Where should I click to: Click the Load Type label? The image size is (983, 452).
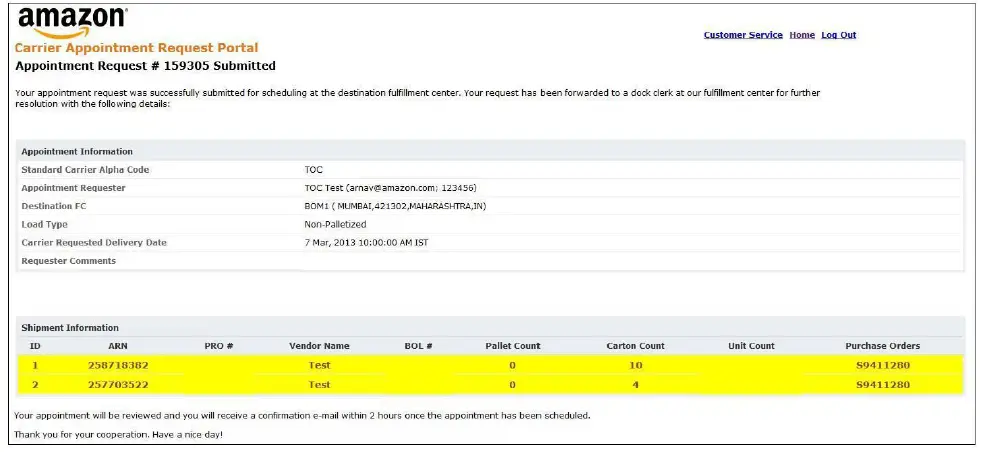coord(45,224)
